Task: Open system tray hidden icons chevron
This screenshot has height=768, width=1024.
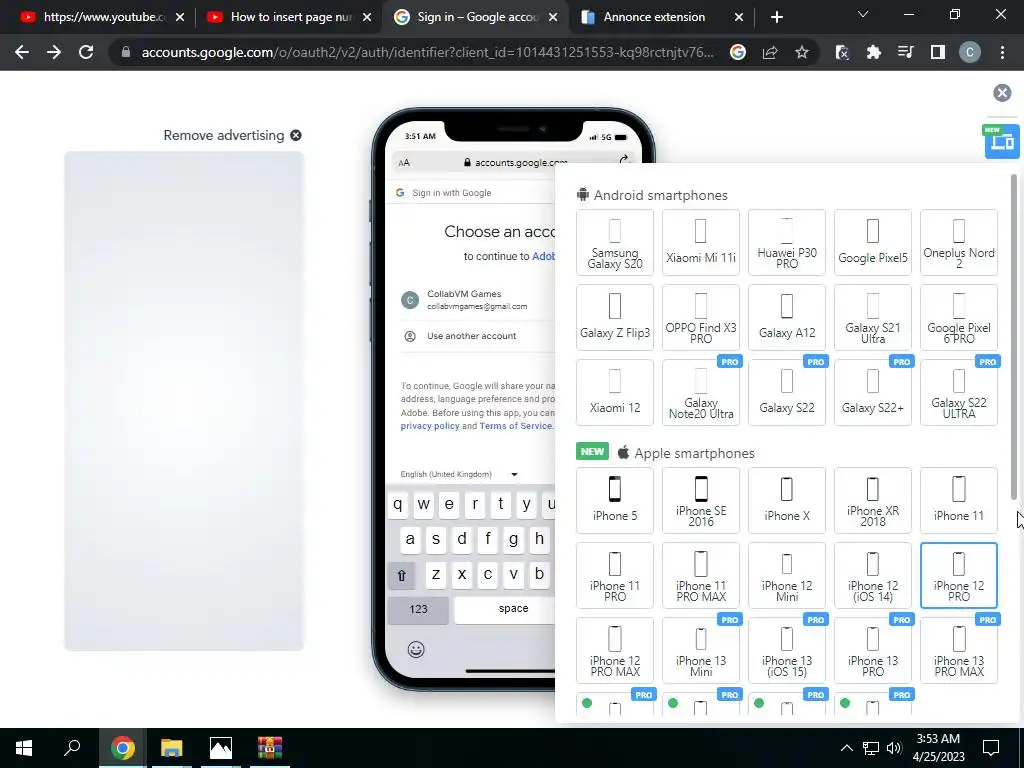Action: [846, 748]
